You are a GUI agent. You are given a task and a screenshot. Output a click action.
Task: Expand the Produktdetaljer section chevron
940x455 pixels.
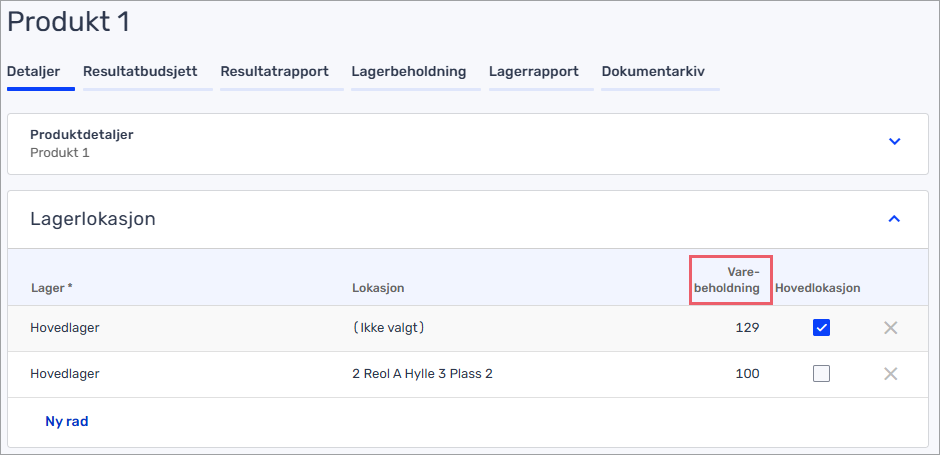(894, 142)
